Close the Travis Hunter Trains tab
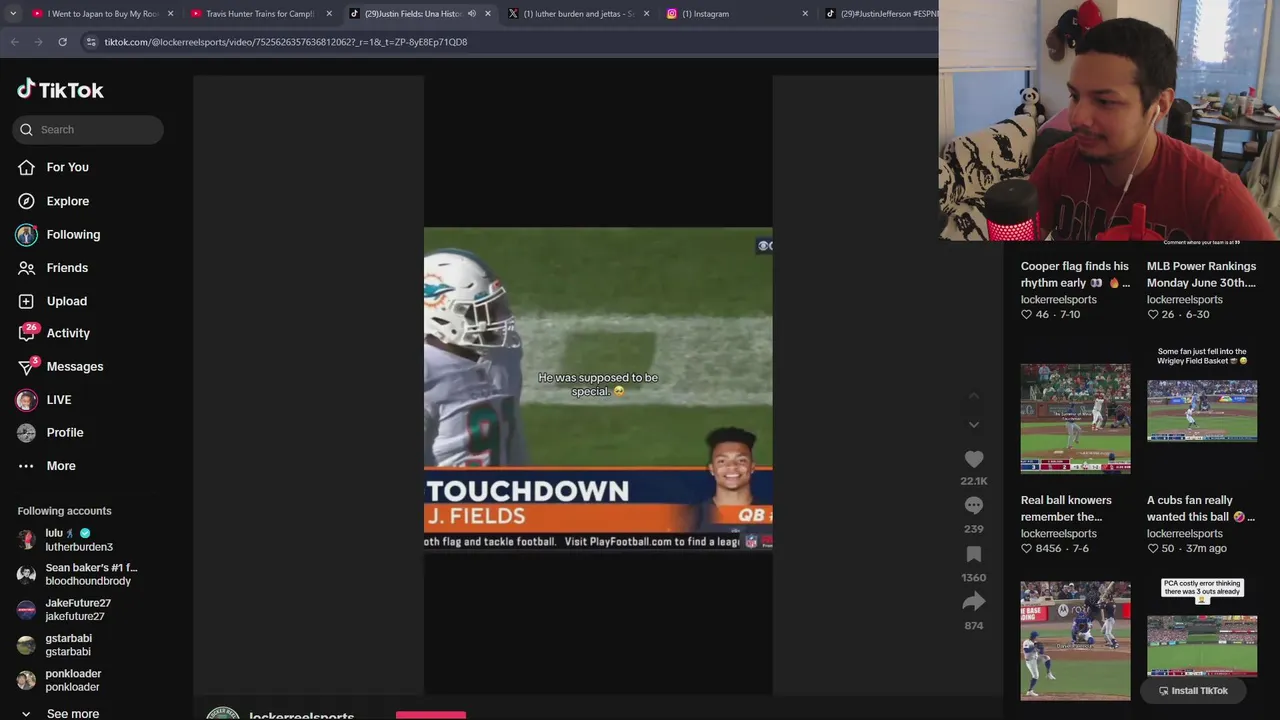The height and width of the screenshot is (720, 1280). [x=329, y=14]
